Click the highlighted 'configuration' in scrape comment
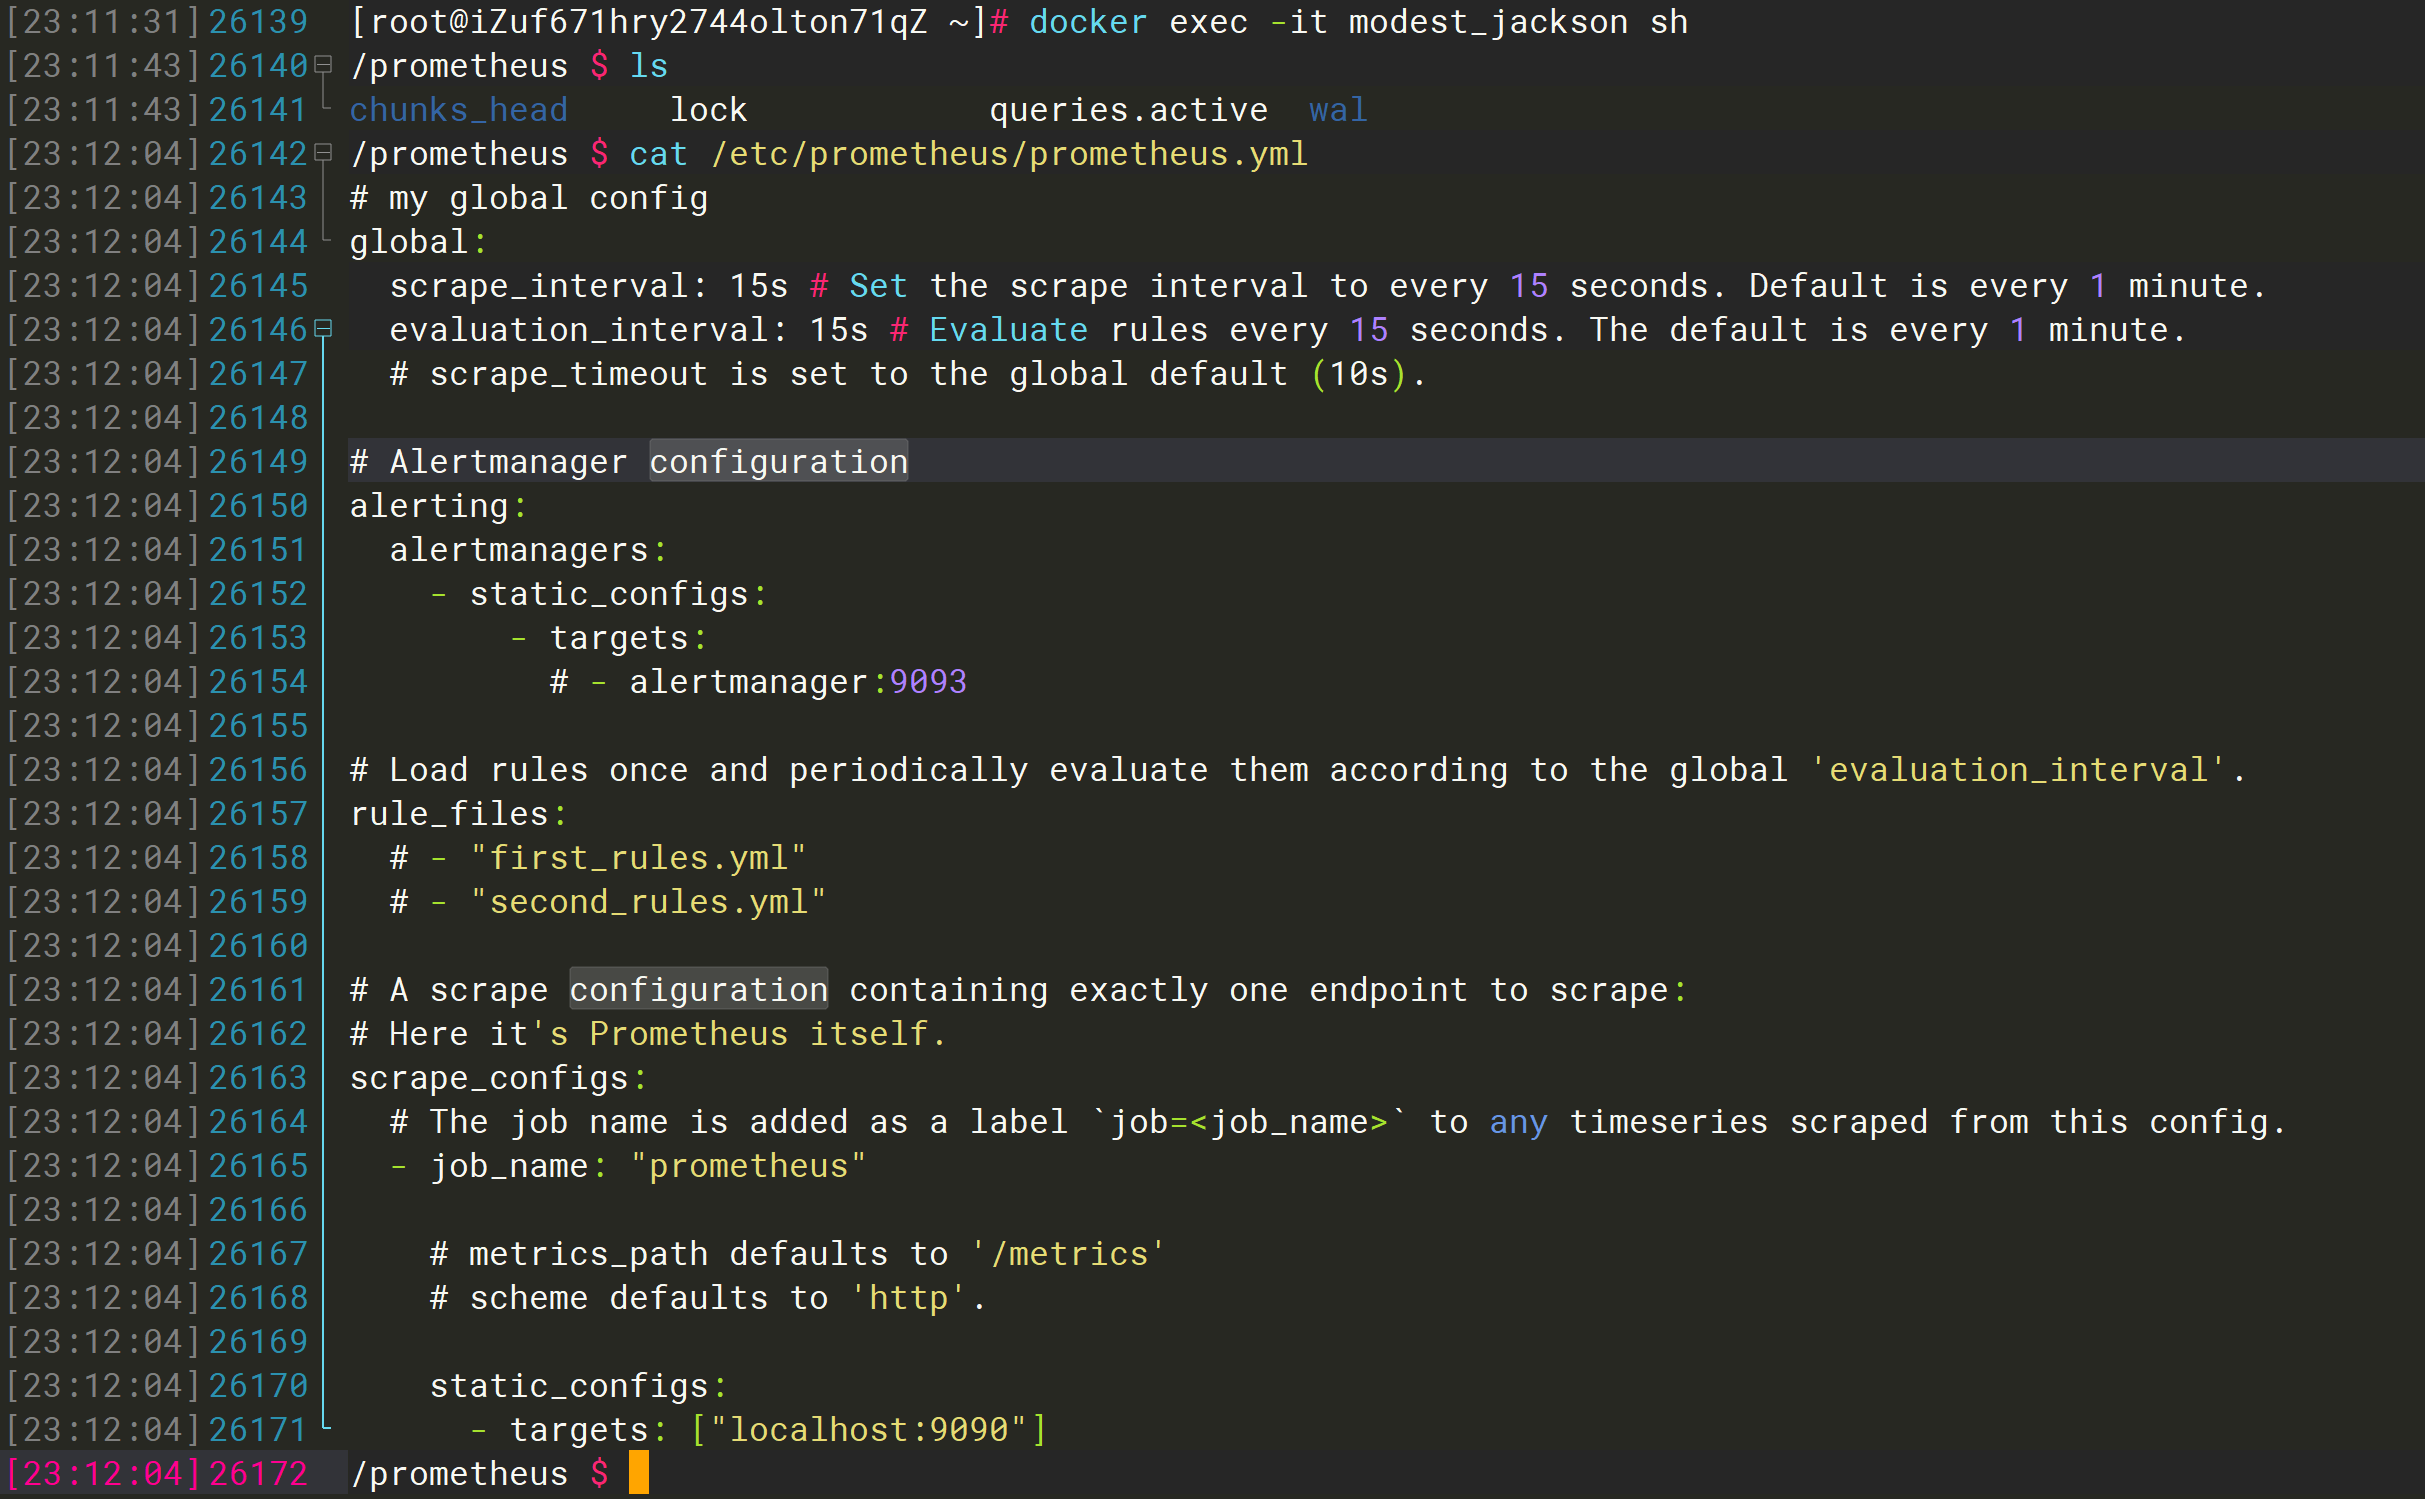The image size is (2425, 1499). [x=698, y=989]
